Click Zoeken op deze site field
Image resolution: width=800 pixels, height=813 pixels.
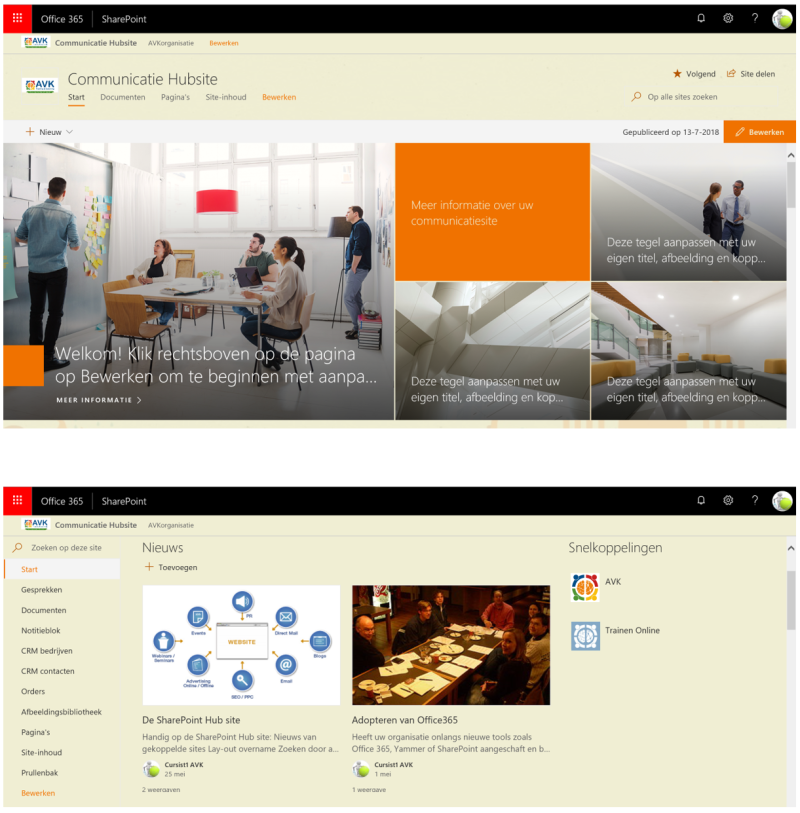66,547
